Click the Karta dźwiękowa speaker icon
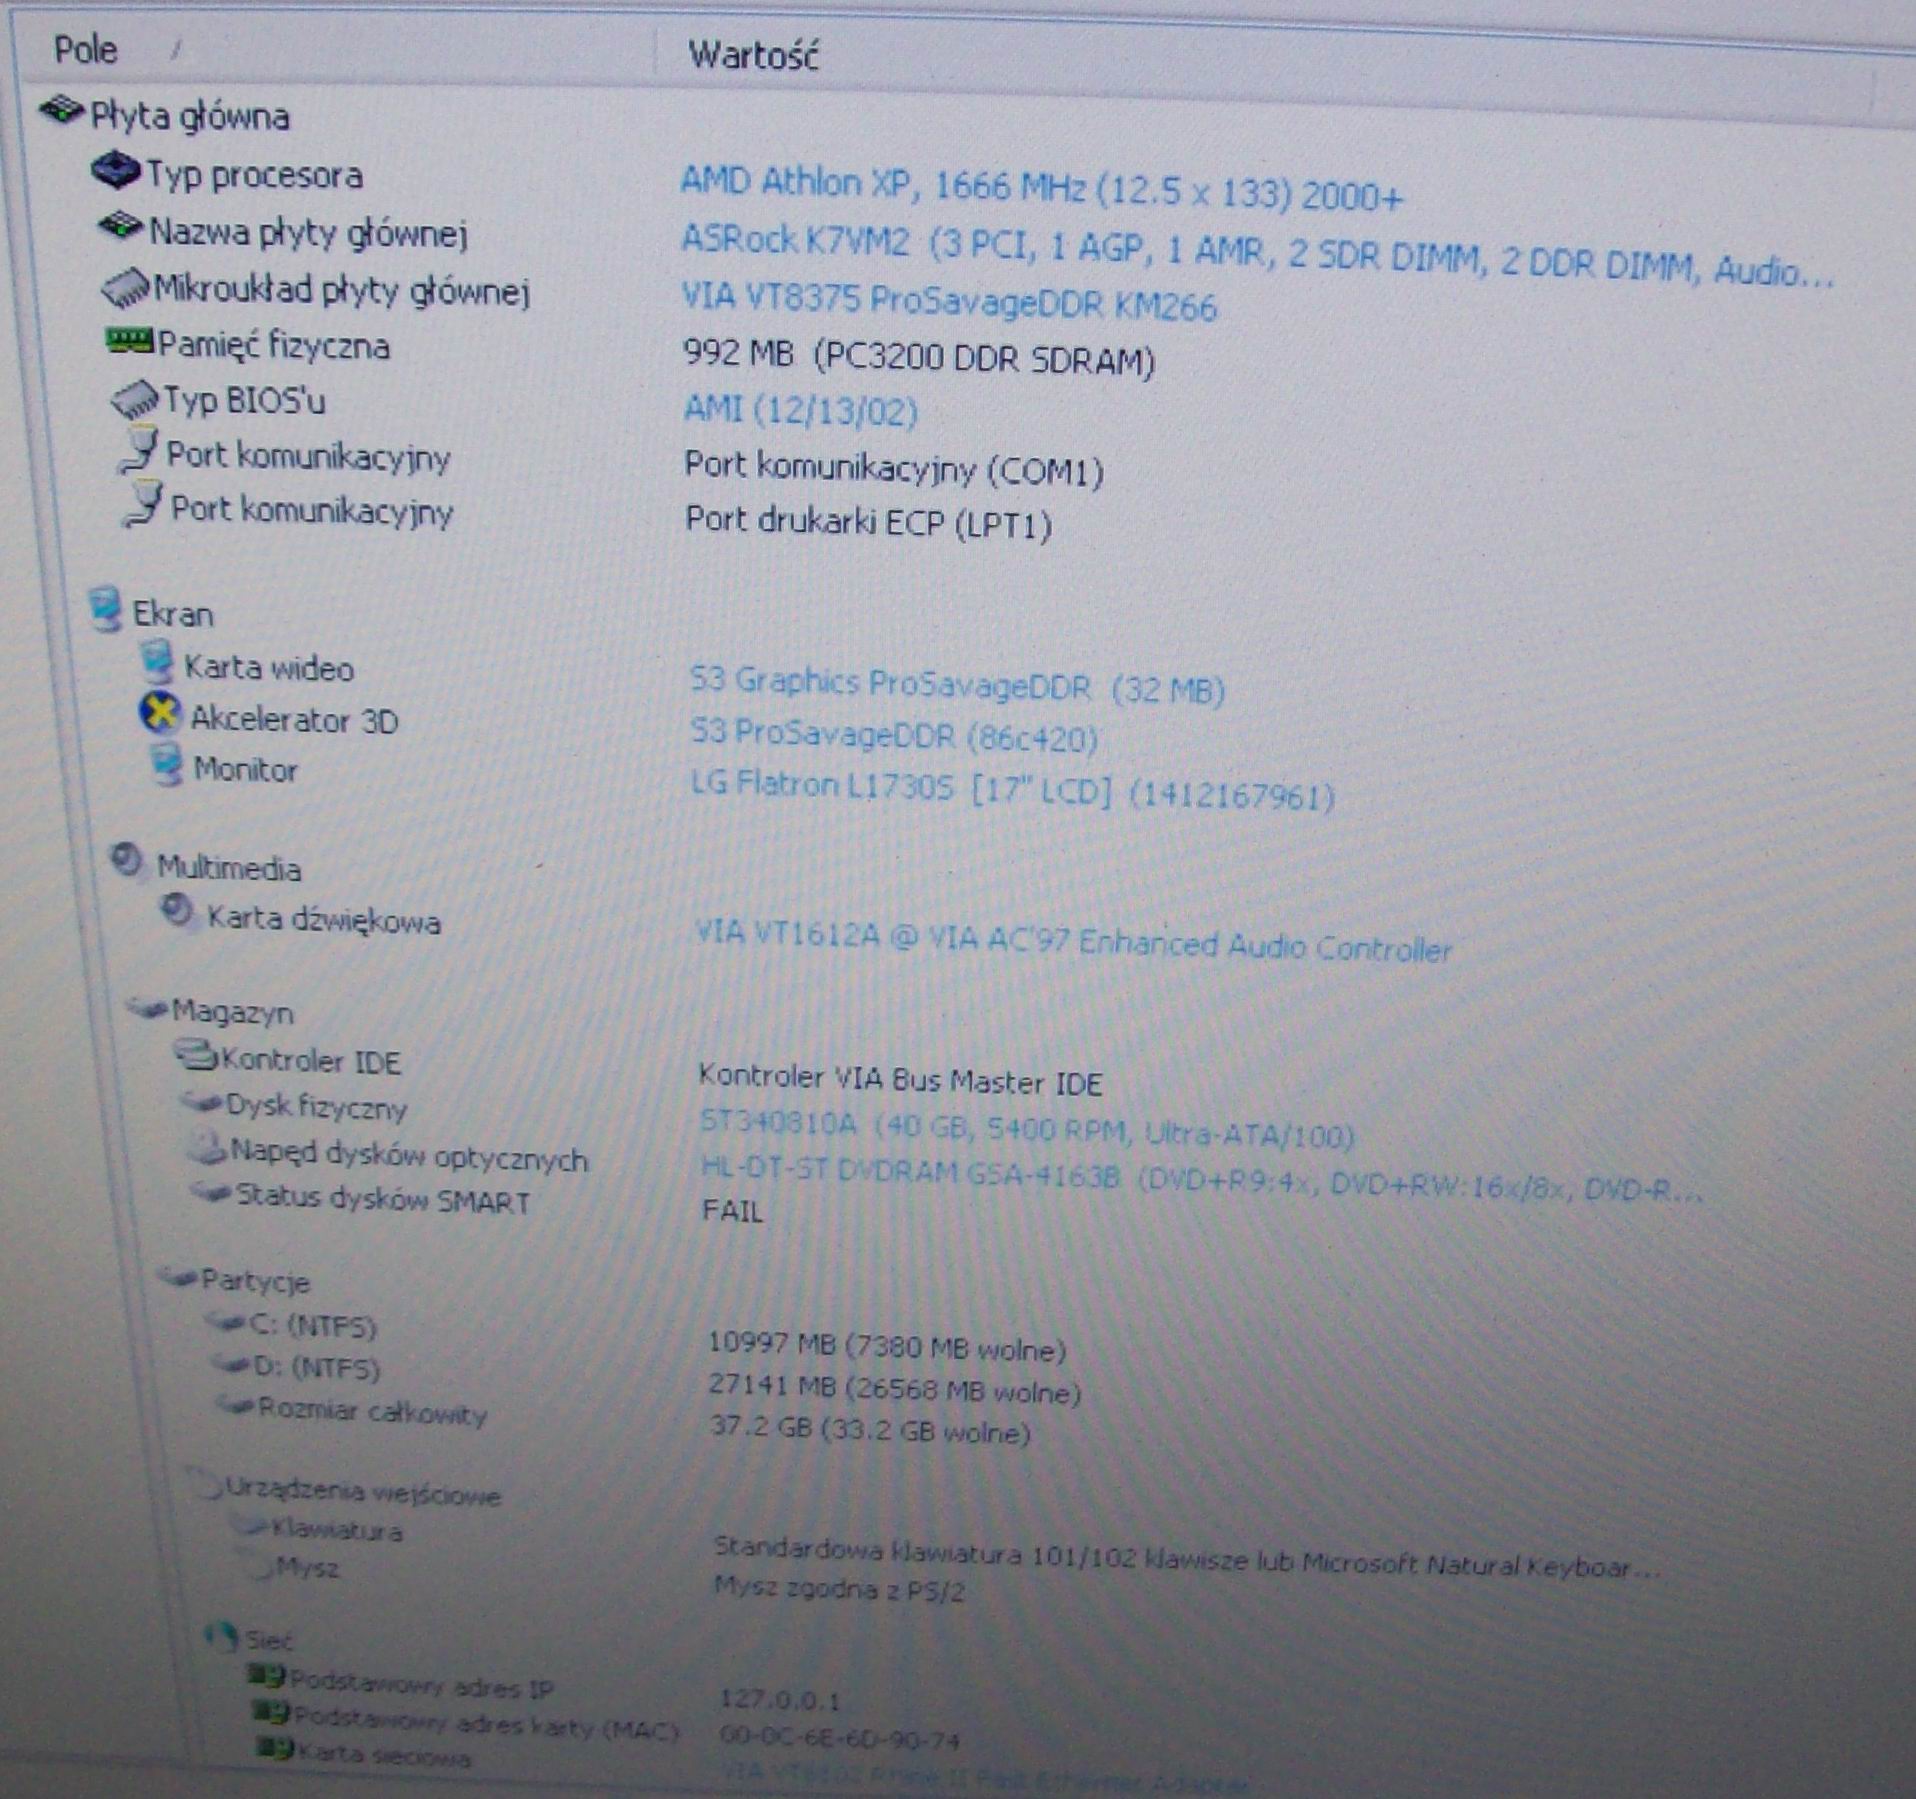The height and width of the screenshot is (1799, 1916). [178, 911]
